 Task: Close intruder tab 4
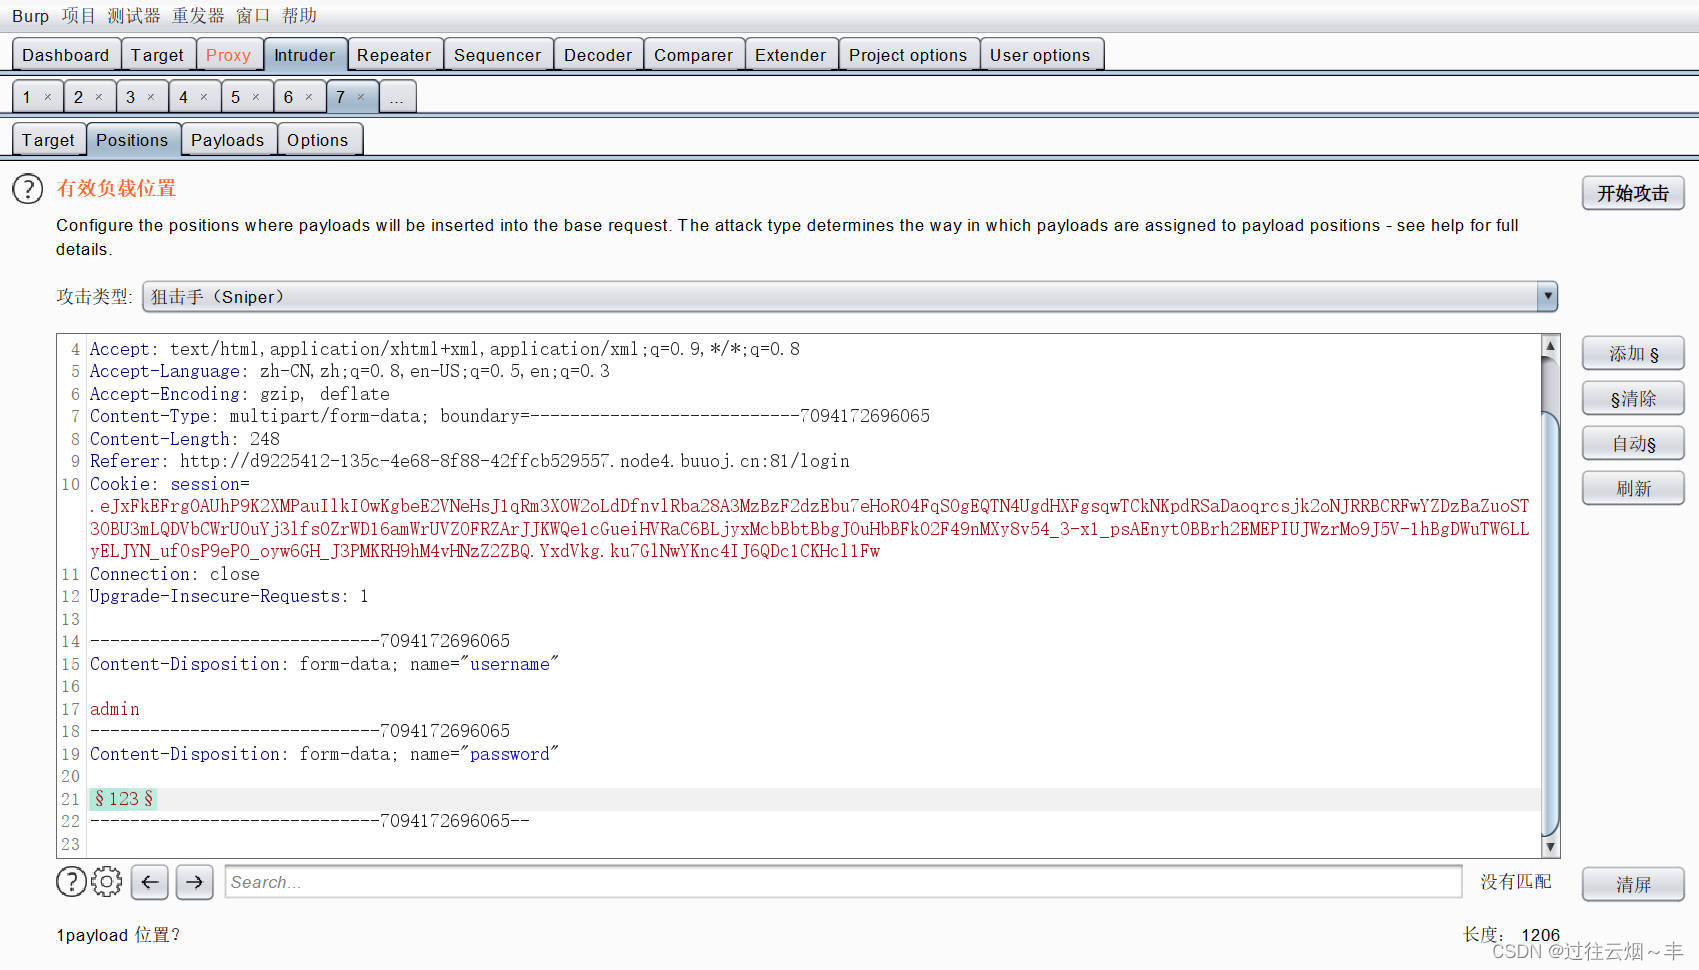[204, 97]
